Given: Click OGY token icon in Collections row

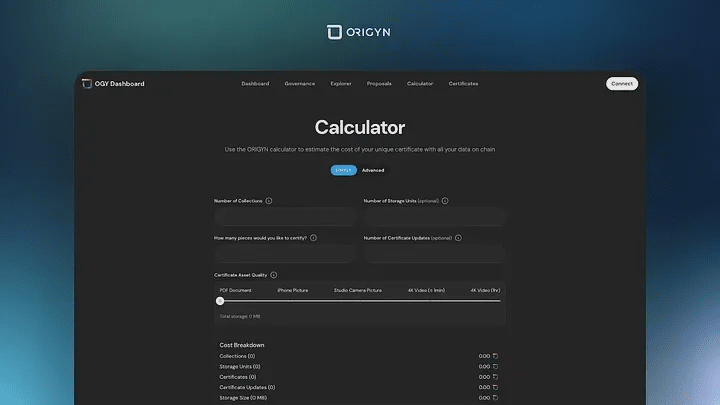Looking at the screenshot, I should [495, 356].
